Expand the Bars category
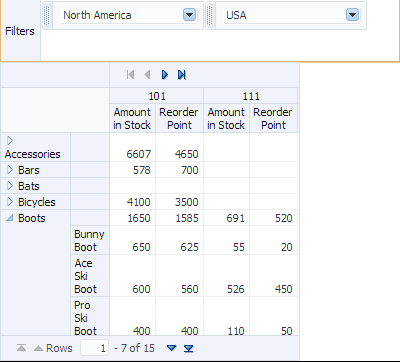This screenshot has height=362, width=400. coord(10,170)
